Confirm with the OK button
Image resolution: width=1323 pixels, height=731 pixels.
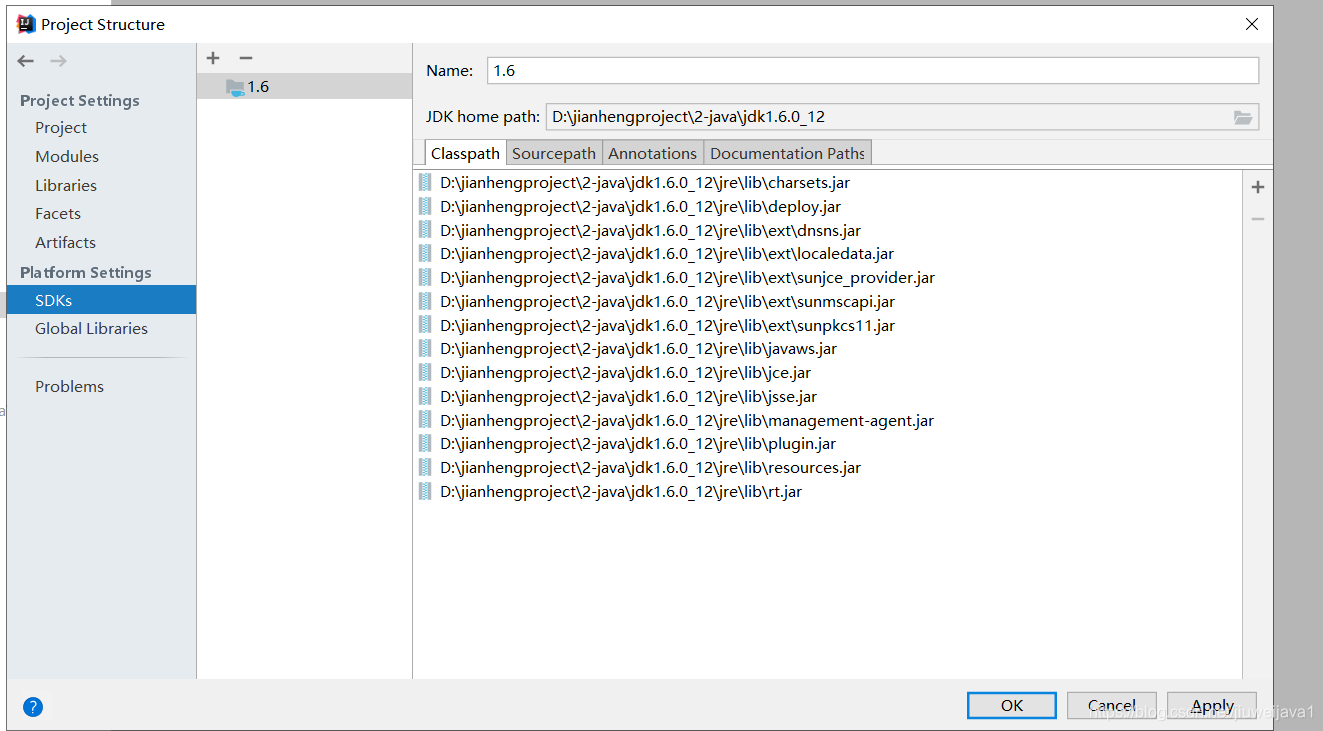tap(1012, 705)
